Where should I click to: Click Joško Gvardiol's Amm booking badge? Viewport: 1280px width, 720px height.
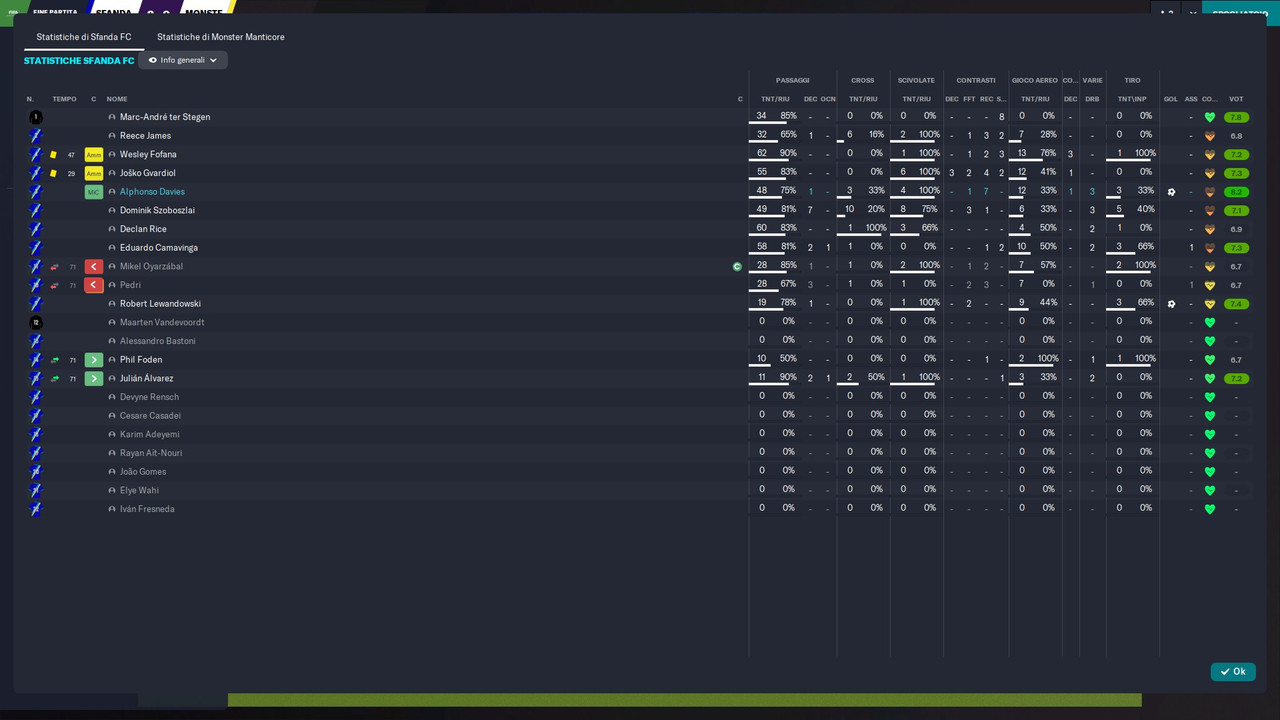coord(94,173)
